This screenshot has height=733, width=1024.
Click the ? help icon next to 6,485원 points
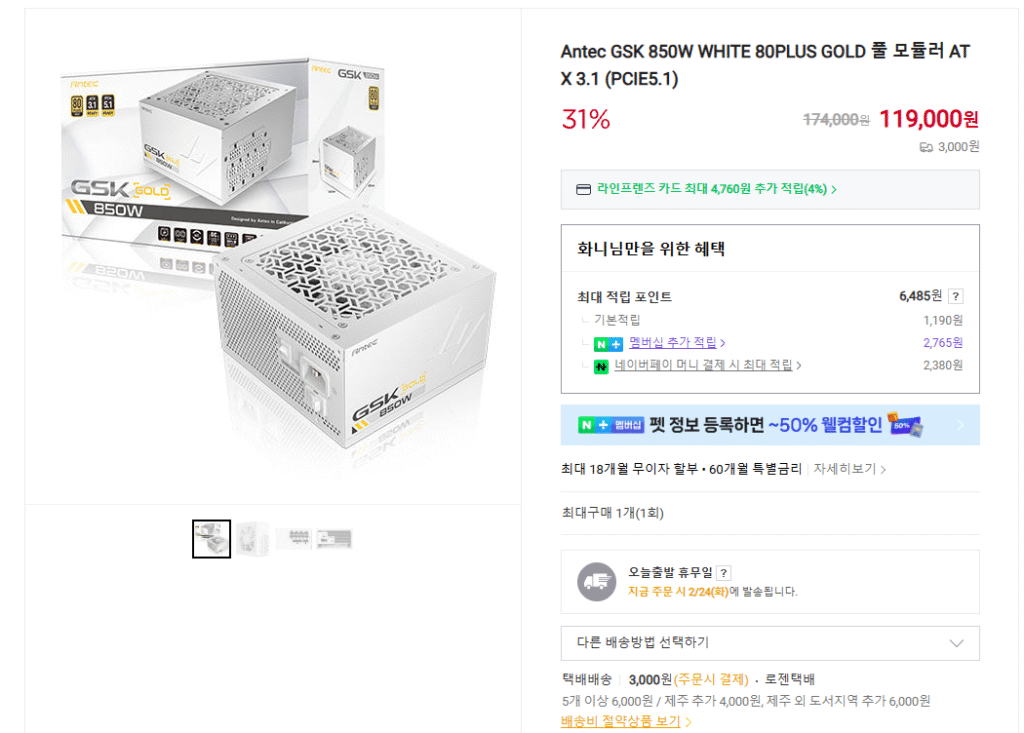(x=957, y=294)
